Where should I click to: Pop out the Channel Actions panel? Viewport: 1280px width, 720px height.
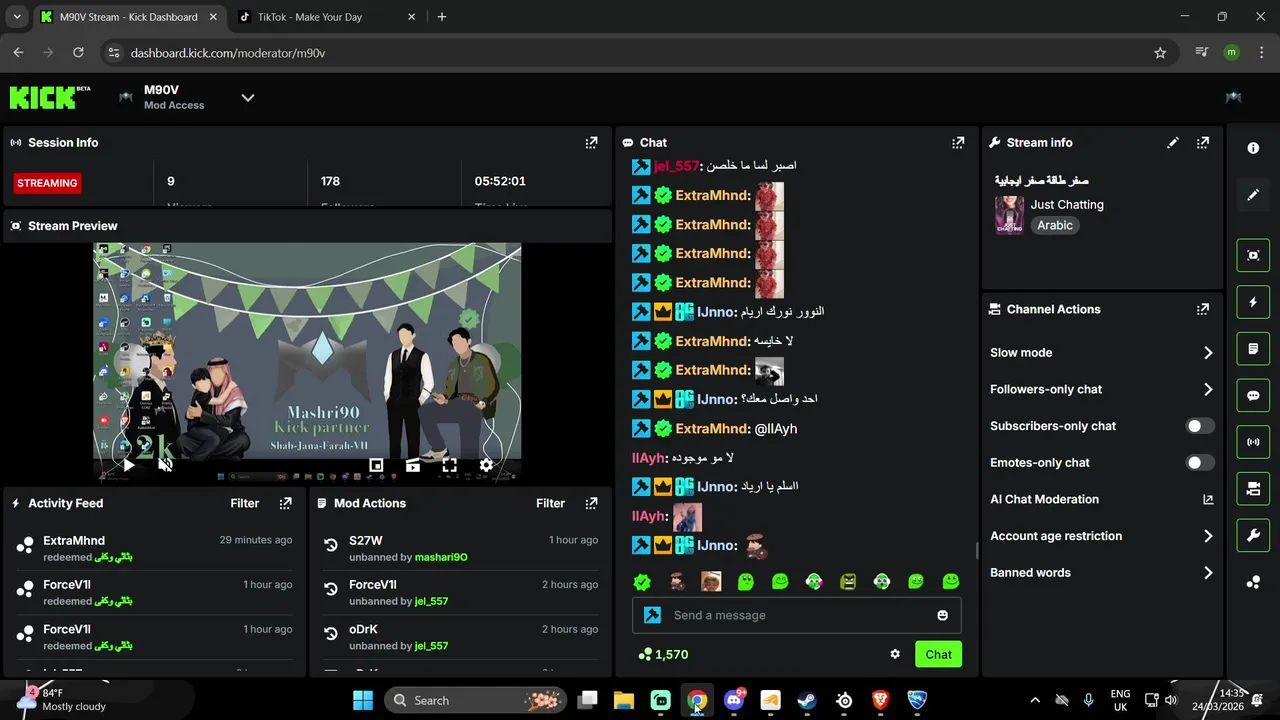(x=1203, y=310)
